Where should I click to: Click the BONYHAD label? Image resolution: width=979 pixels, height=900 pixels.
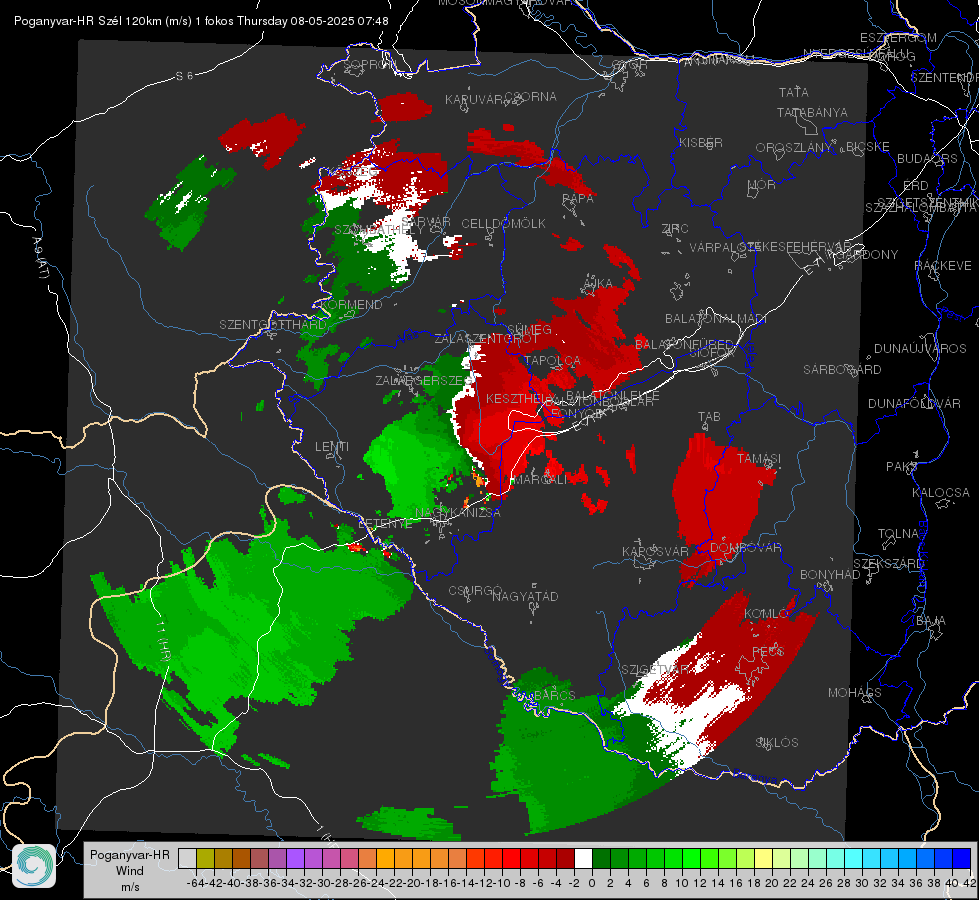pyautogui.click(x=830, y=574)
